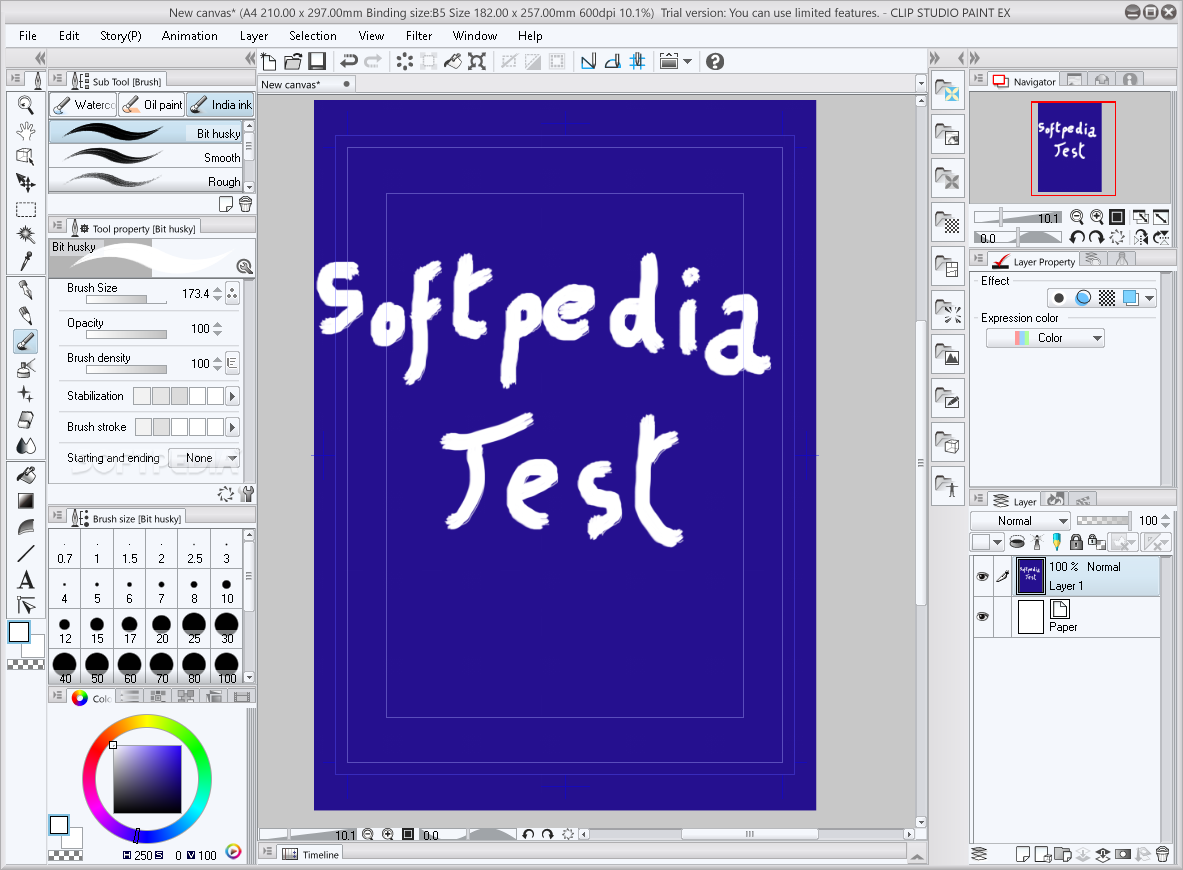Open the canvas tab list dropdown

pos(920,85)
